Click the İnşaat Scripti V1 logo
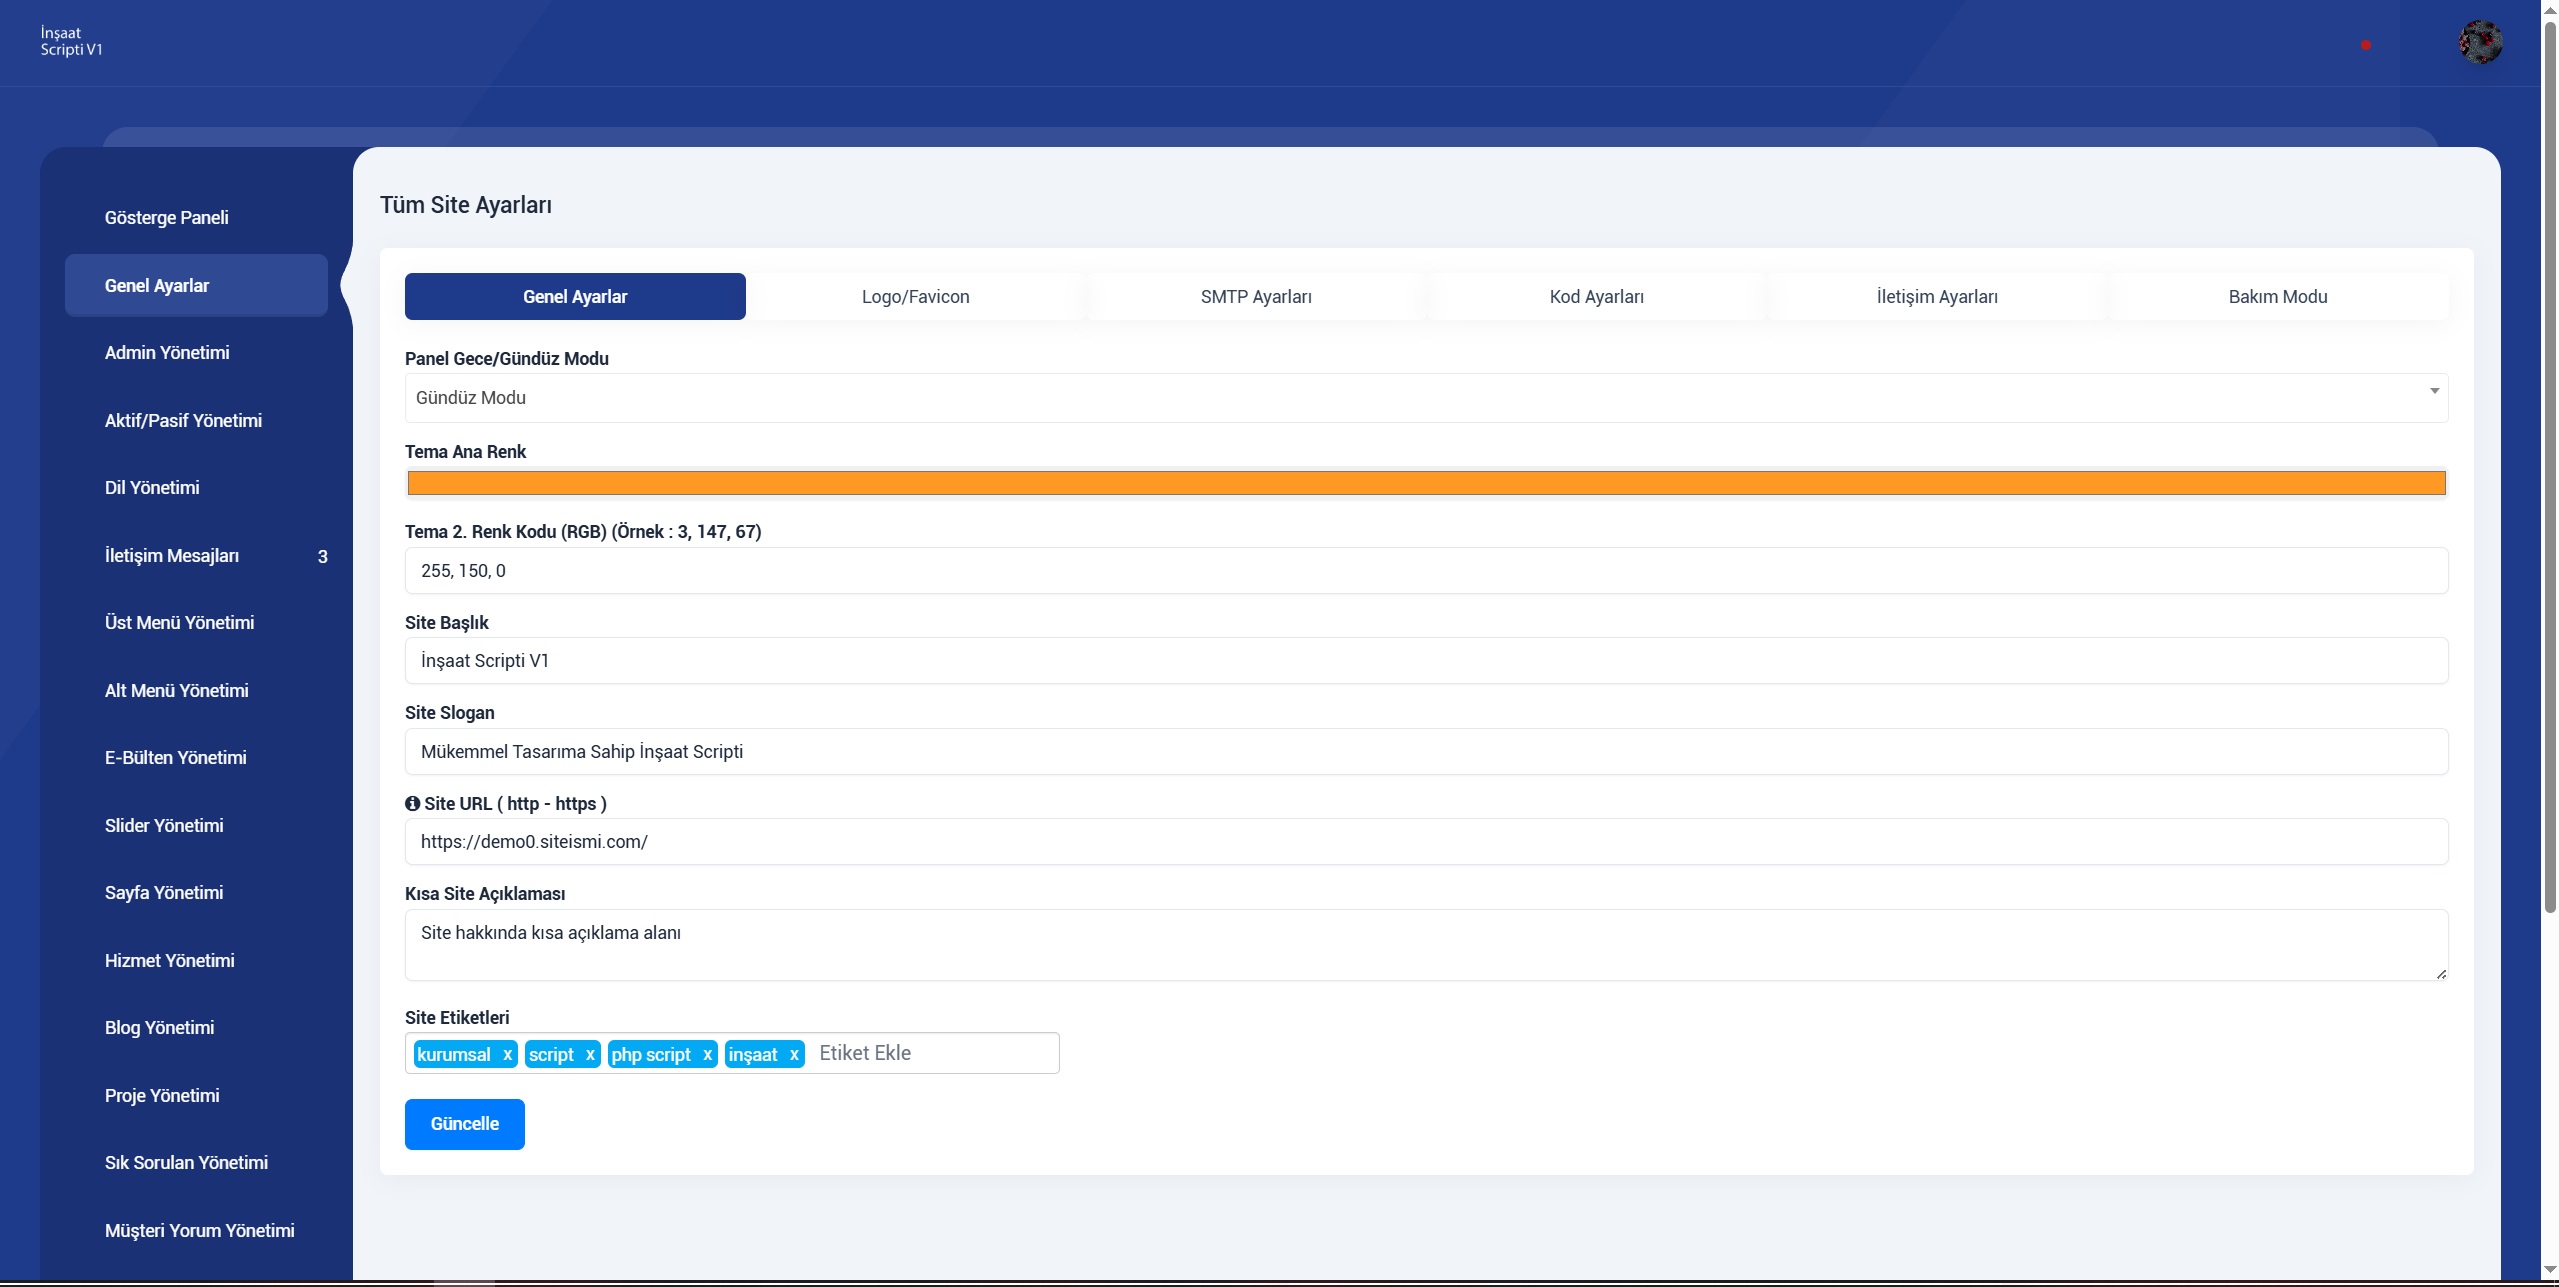Image resolution: width=2559 pixels, height=1287 pixels. tap(71, 41)
